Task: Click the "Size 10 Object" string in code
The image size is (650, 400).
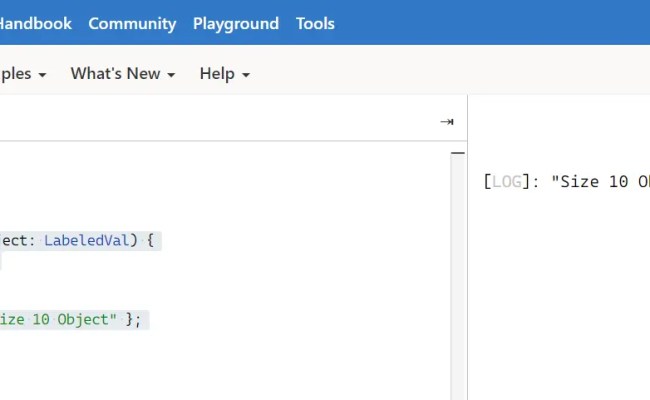Action: (58, 320)
